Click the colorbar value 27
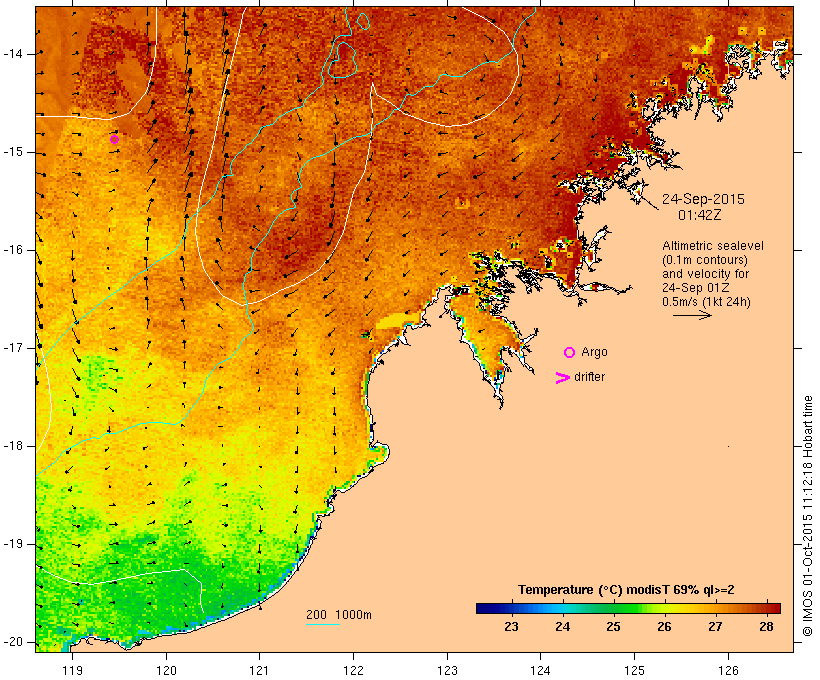 pos(715,627)
